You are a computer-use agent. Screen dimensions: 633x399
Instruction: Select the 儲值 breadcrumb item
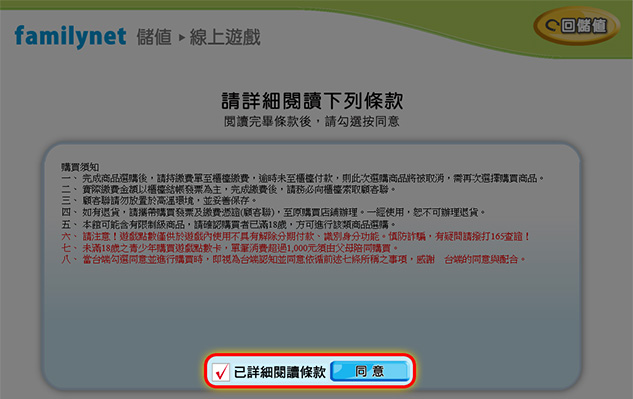(x=154, y=37)
